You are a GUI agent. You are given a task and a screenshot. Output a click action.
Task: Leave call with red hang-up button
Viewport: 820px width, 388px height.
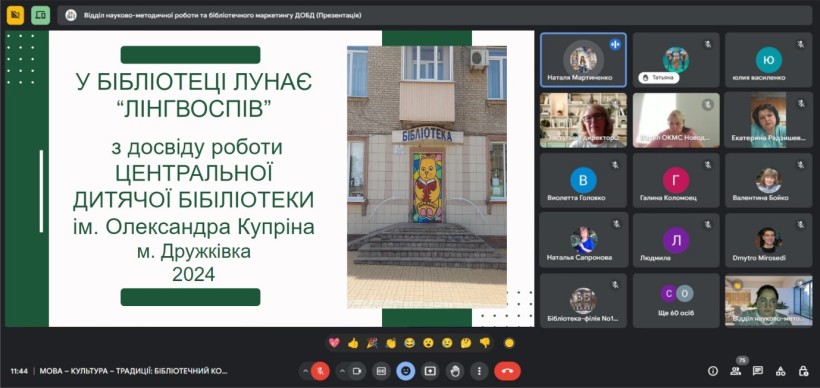click(507, 371)
